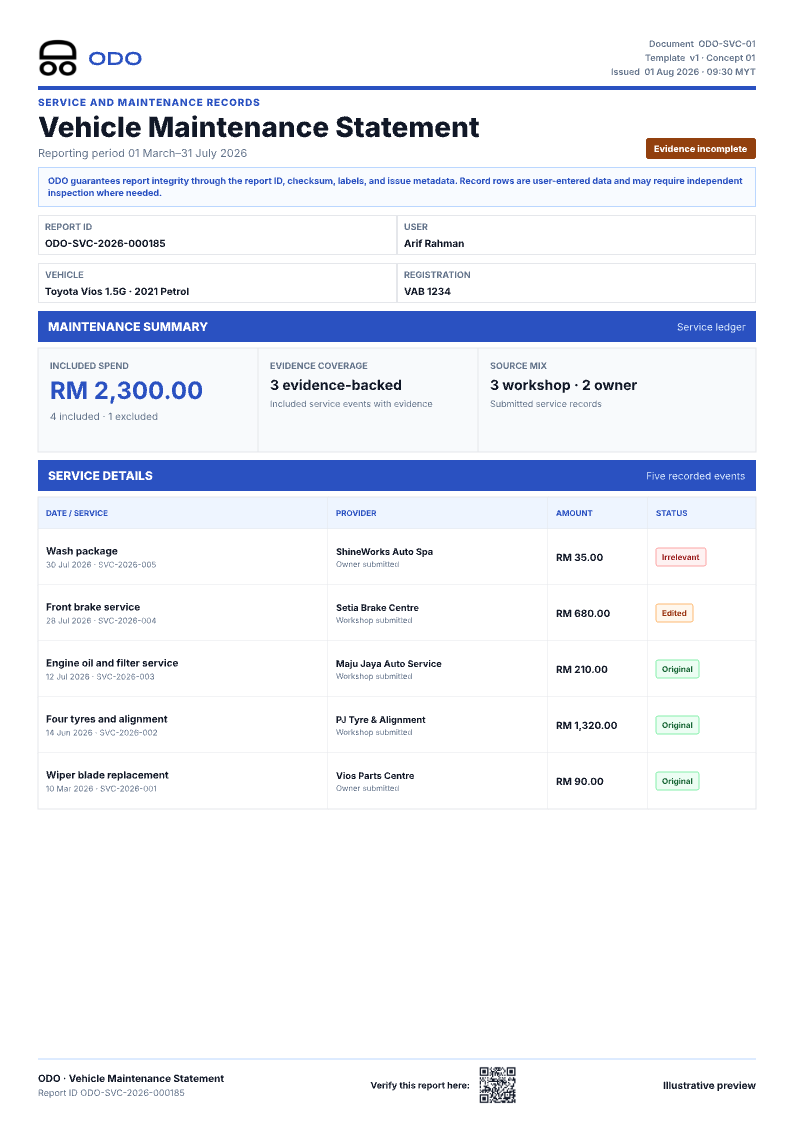Image resolution: width=794 pixels, height=1123 pixels.
Task: Click 'Wiper blade replacement' entry
Action: [x=107, y=774]
